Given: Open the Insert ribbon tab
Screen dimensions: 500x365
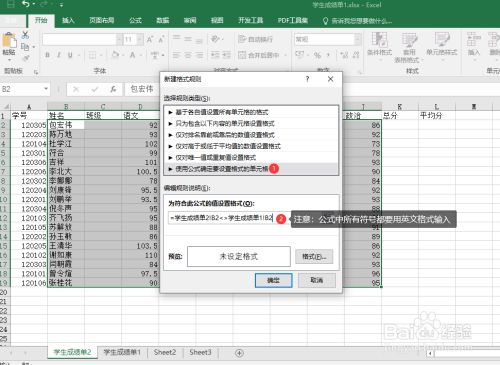Looking at the screenshot, I should point(68,20).
